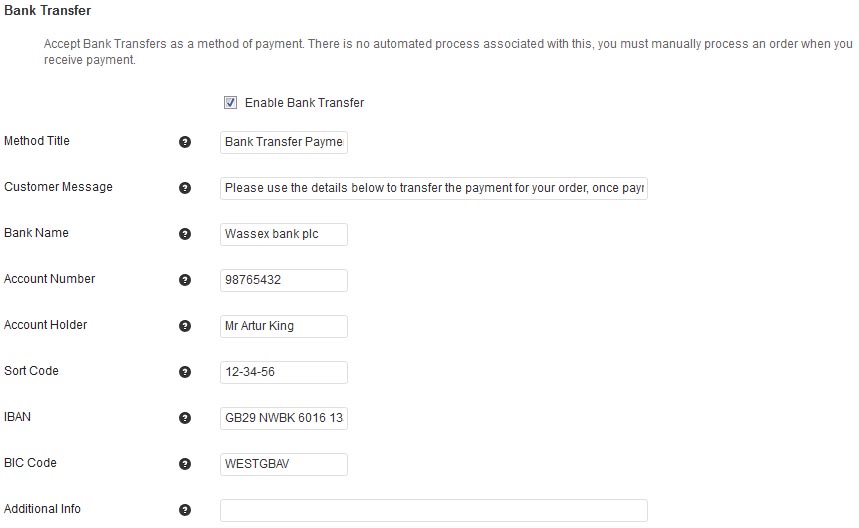Click the Sort Code help icon
The width and height of the screenshot is (859, 528).
click(x=184, y=372)
